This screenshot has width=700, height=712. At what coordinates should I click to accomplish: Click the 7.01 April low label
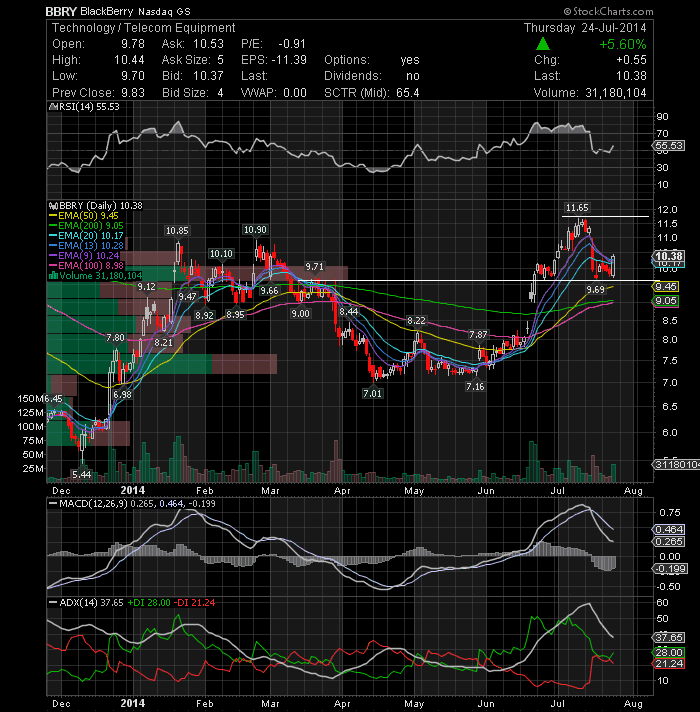372,393
